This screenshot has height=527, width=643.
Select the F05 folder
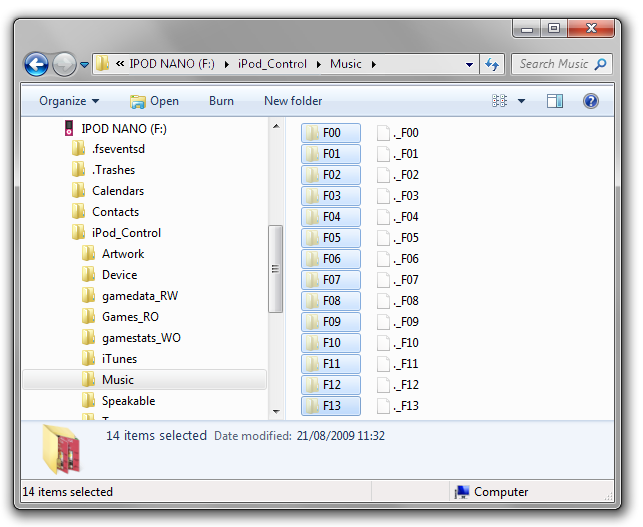click(331, 238)
